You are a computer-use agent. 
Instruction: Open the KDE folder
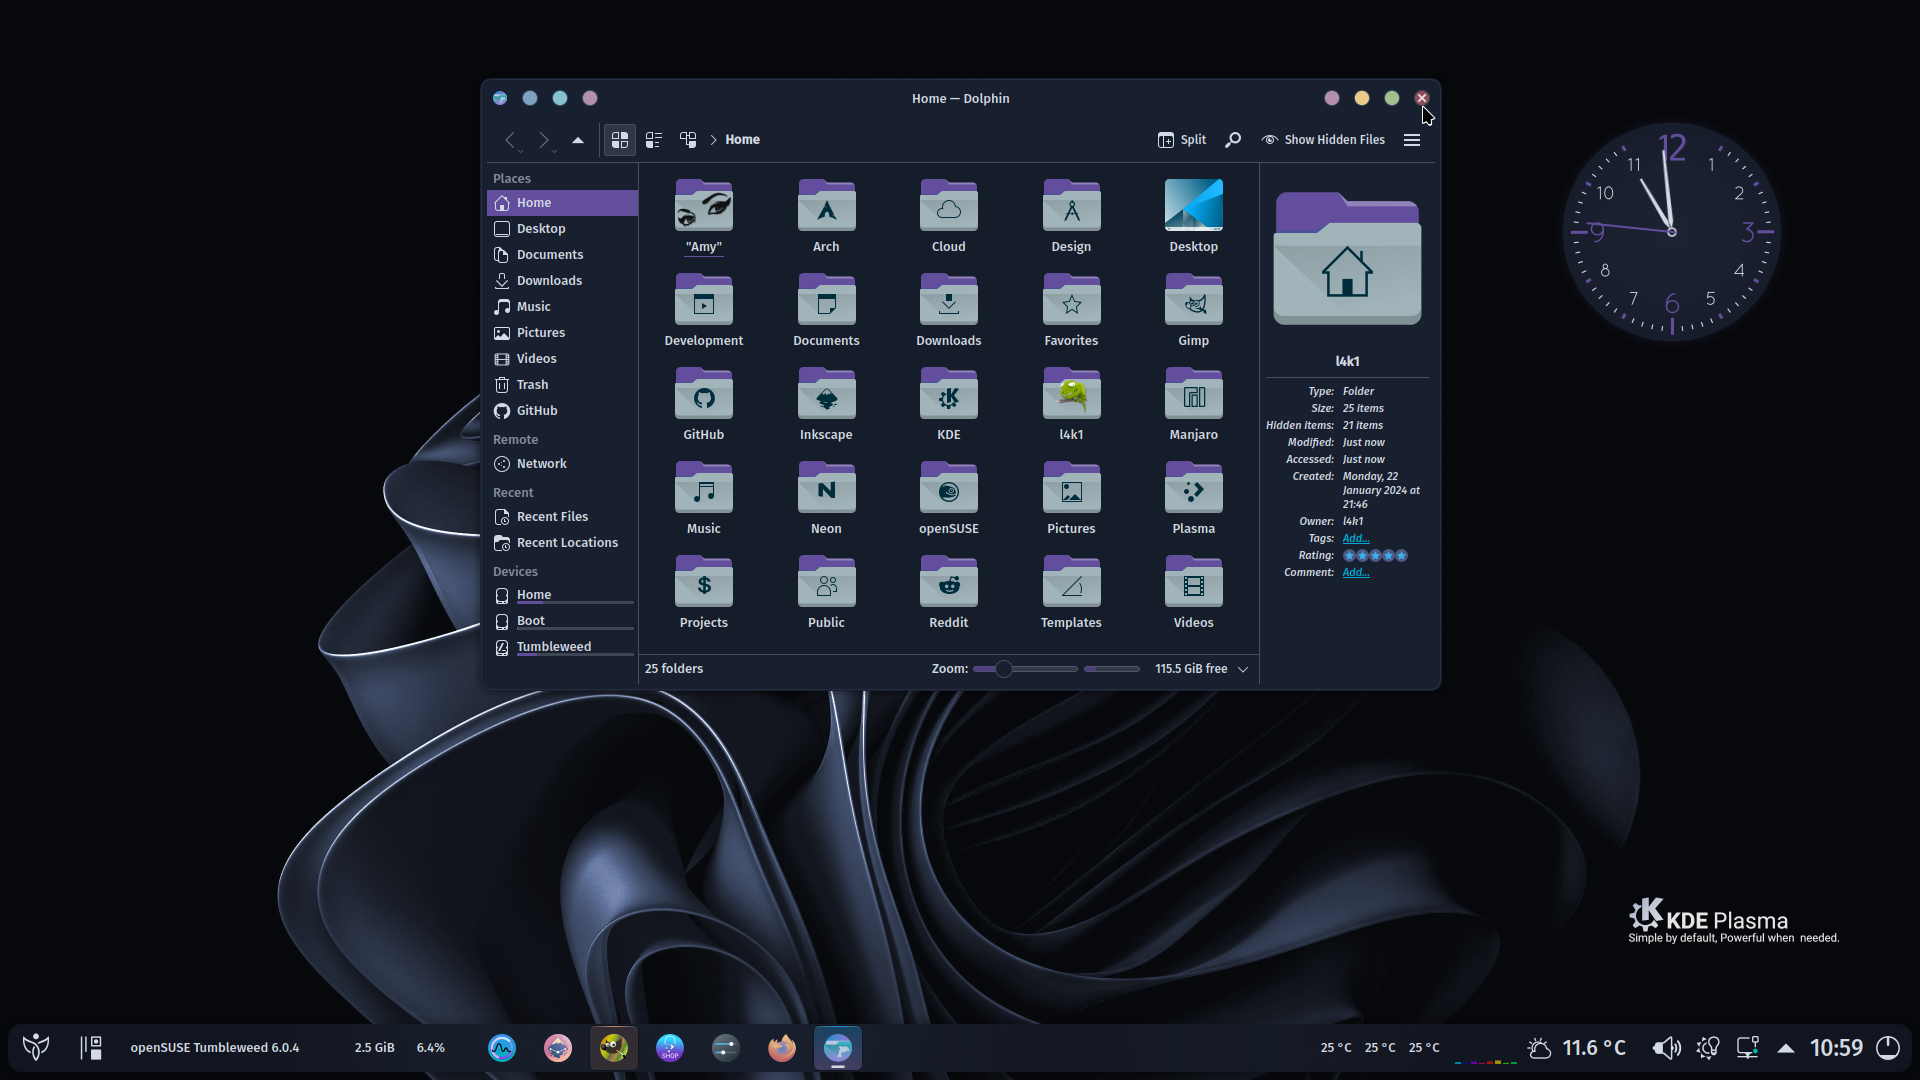coord(948,404)
